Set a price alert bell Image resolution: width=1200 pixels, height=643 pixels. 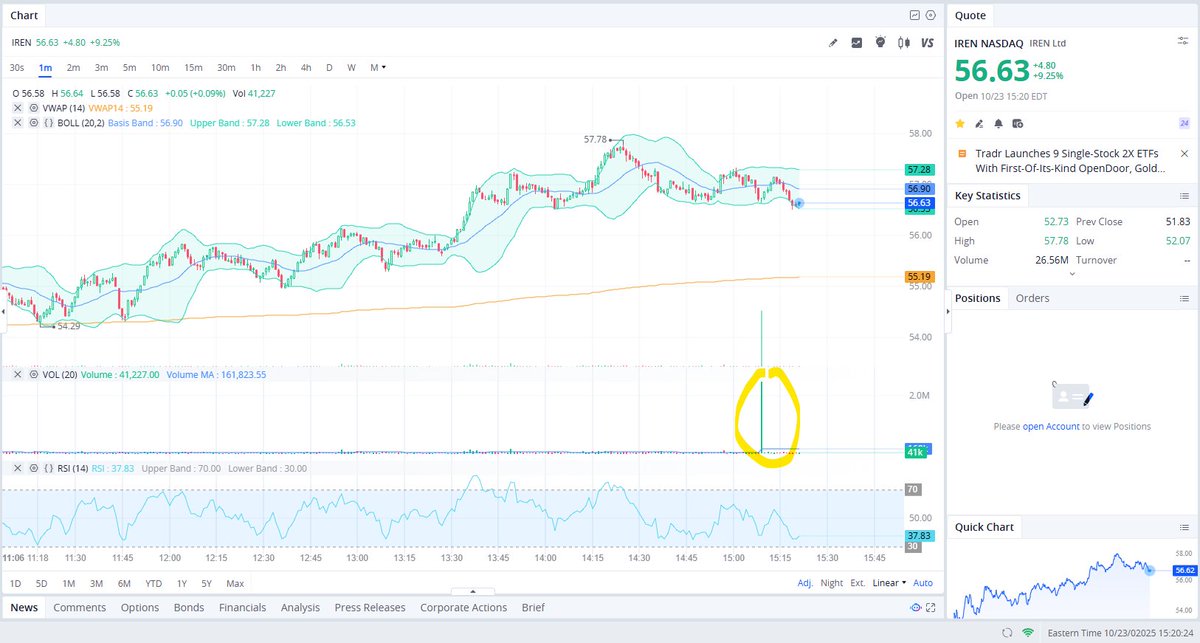pos(998,123)
